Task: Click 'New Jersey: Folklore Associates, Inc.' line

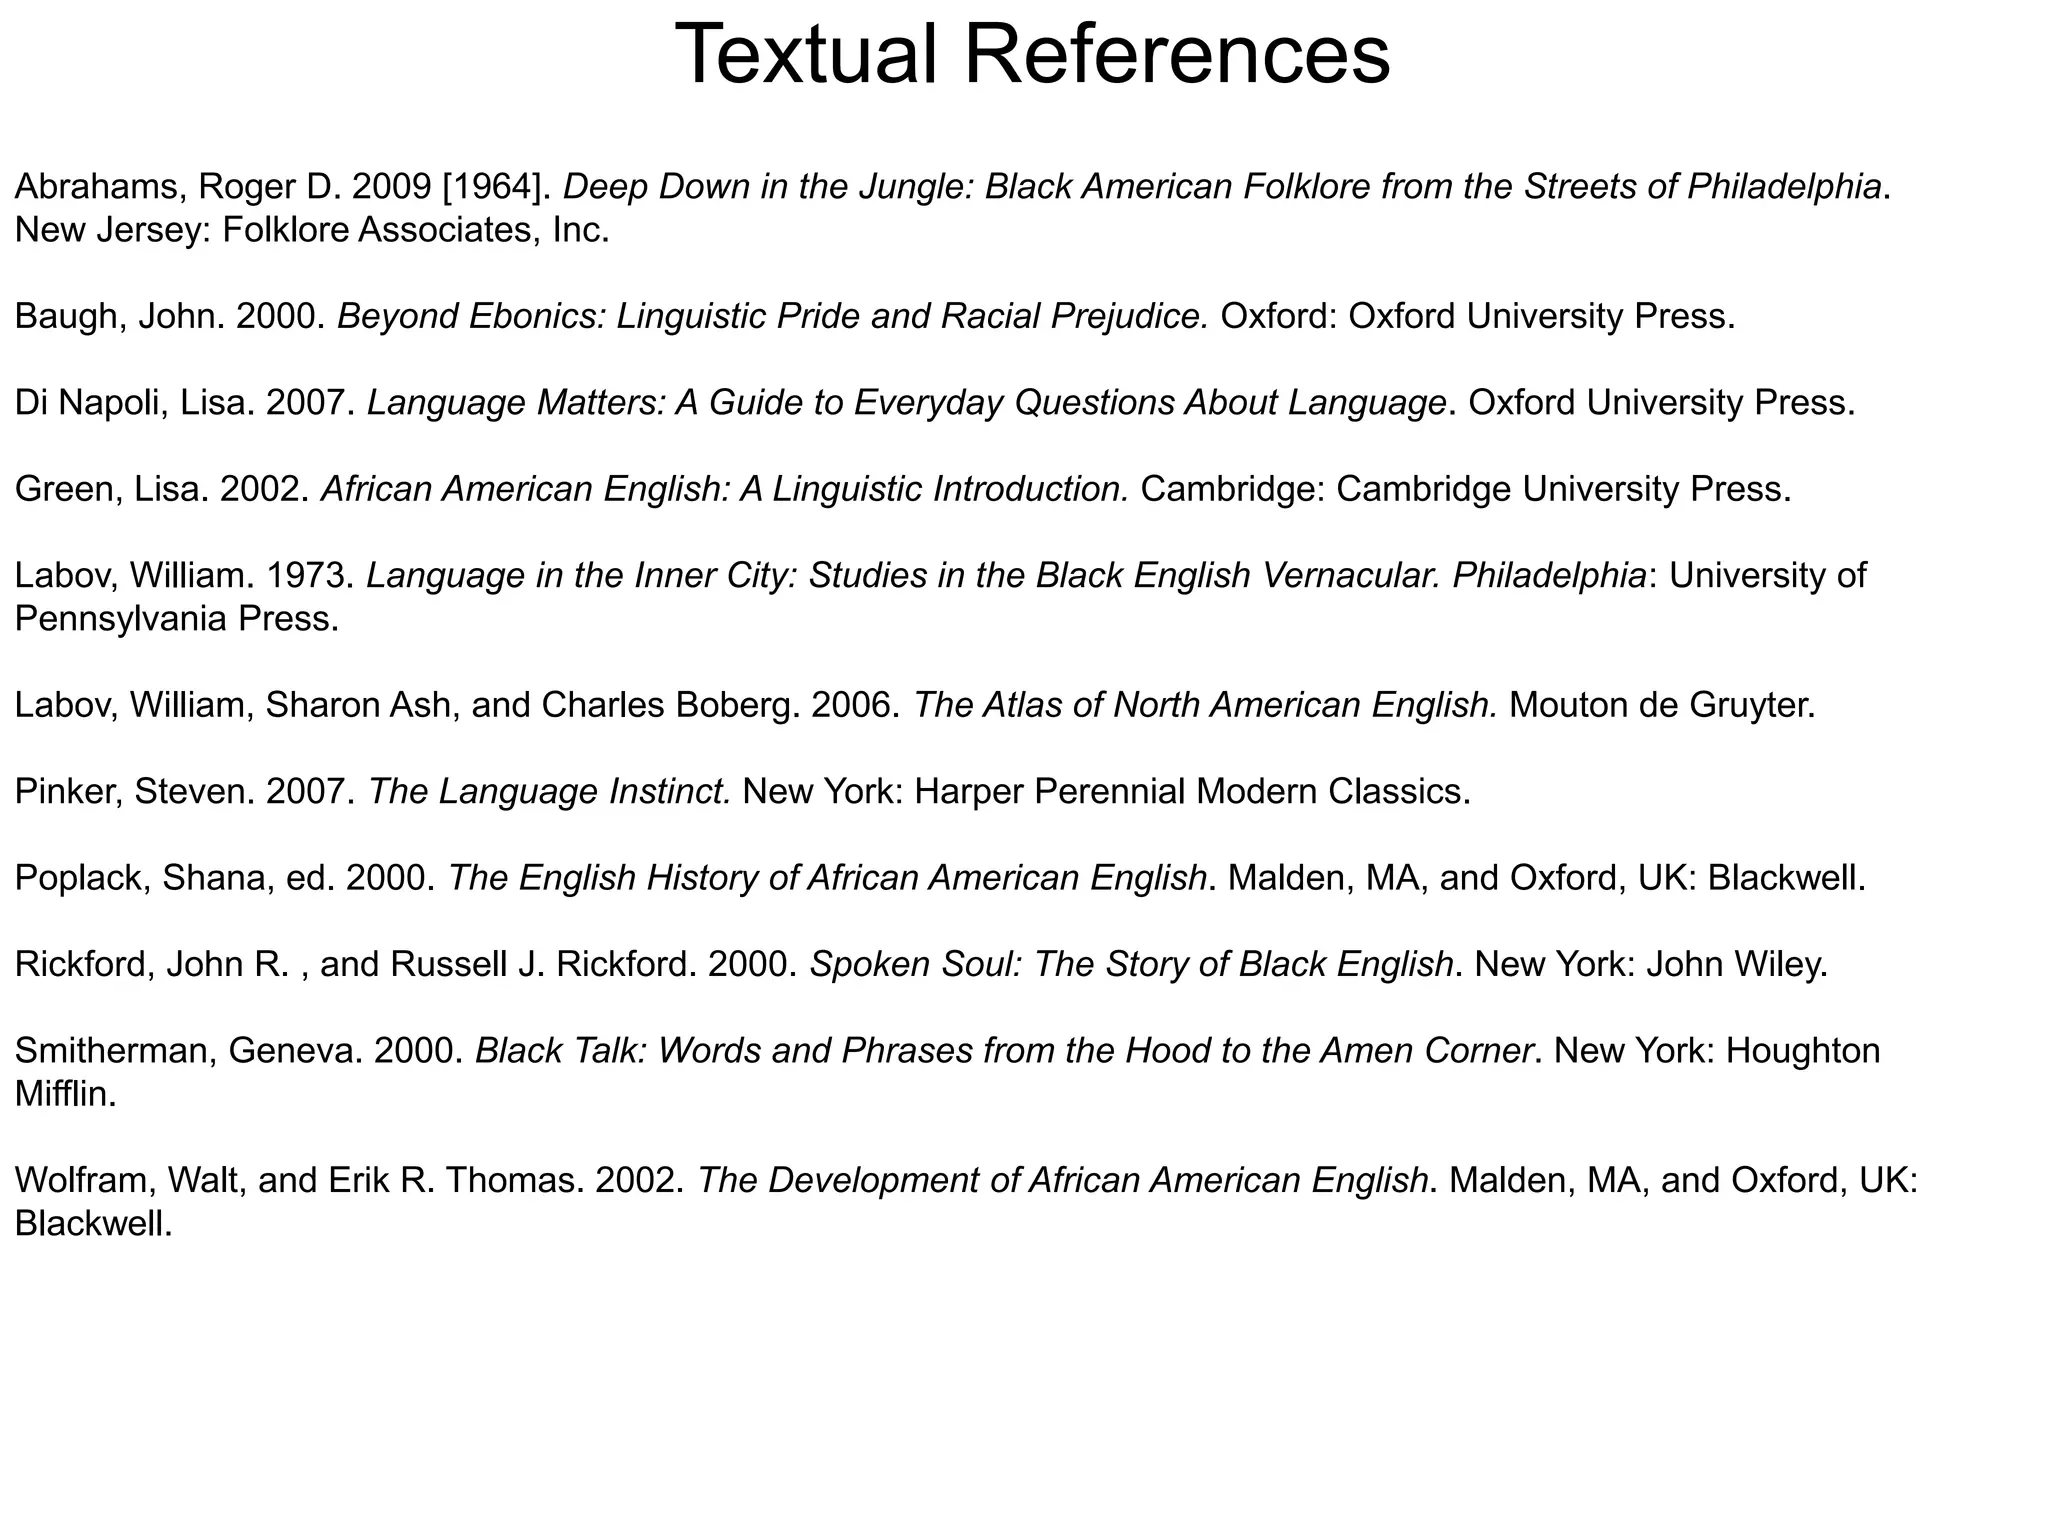Action: click(x=312, y=231)
